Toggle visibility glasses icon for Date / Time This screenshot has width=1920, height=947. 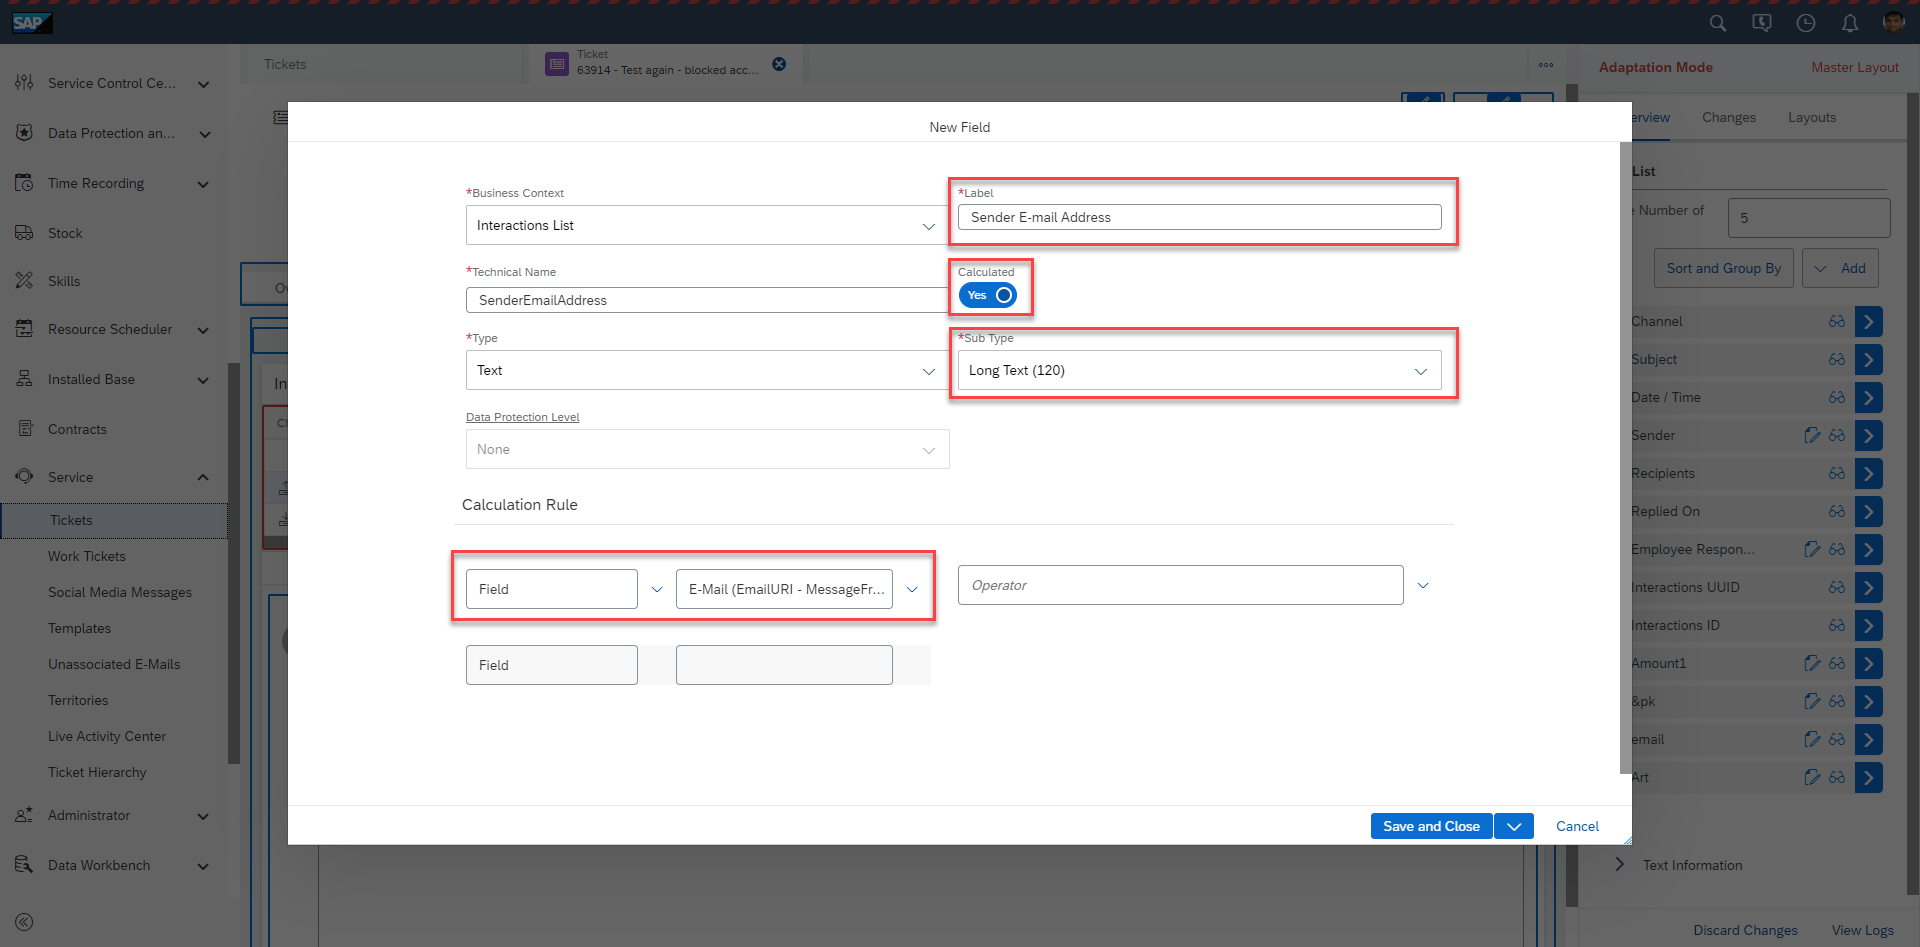tap(1837, 397)
